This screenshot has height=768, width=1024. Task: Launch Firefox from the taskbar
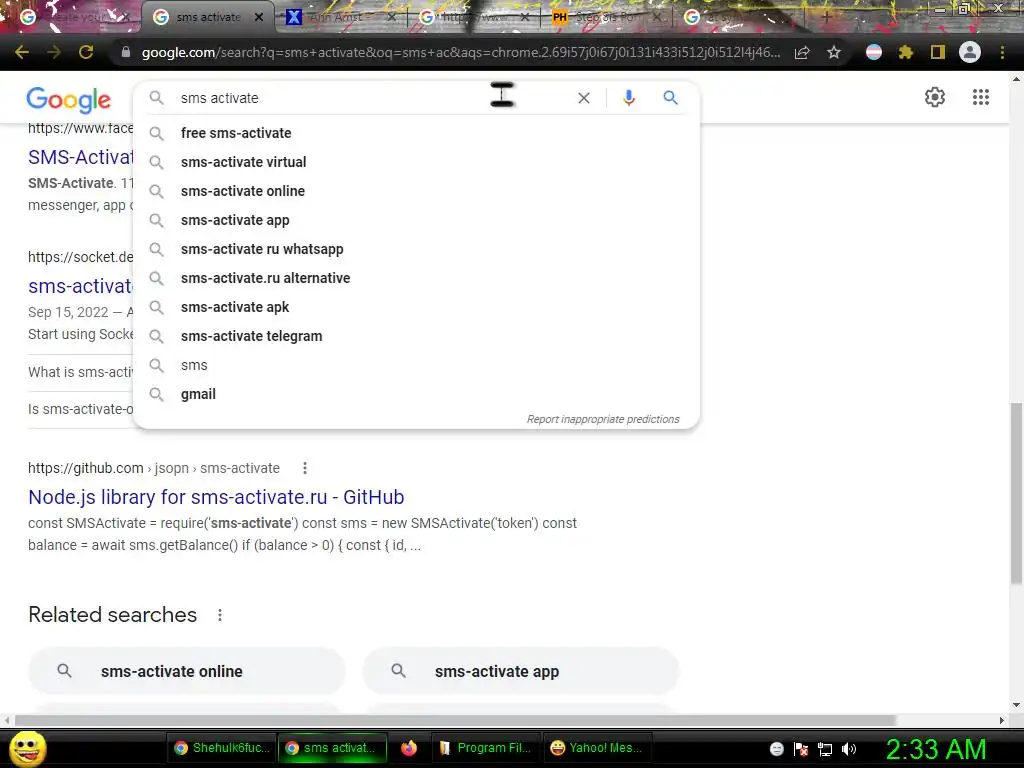[409, 748]
